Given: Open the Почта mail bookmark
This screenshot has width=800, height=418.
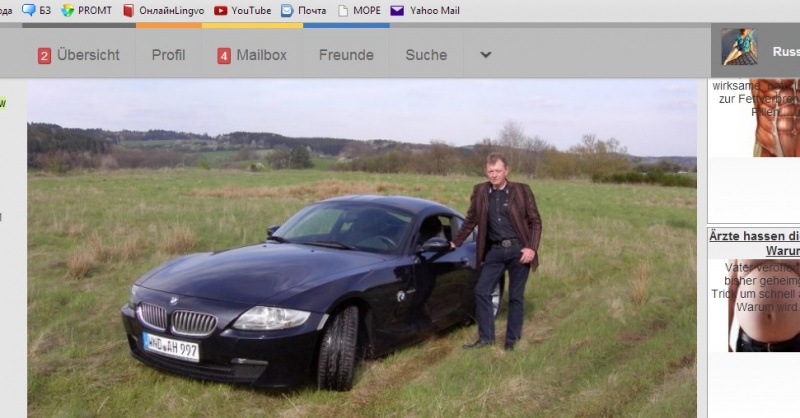Looking at the screenshot, I should 304,10.
